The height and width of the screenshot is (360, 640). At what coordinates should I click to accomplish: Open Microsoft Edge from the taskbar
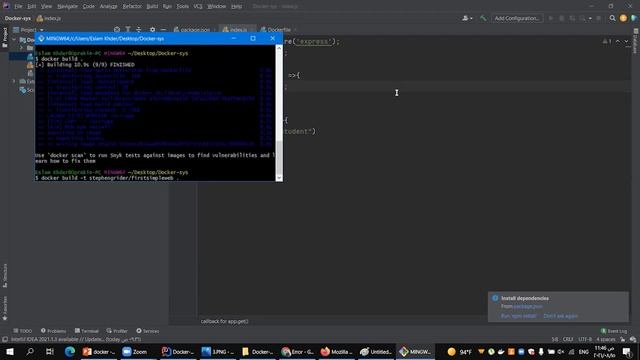(70, 351)
